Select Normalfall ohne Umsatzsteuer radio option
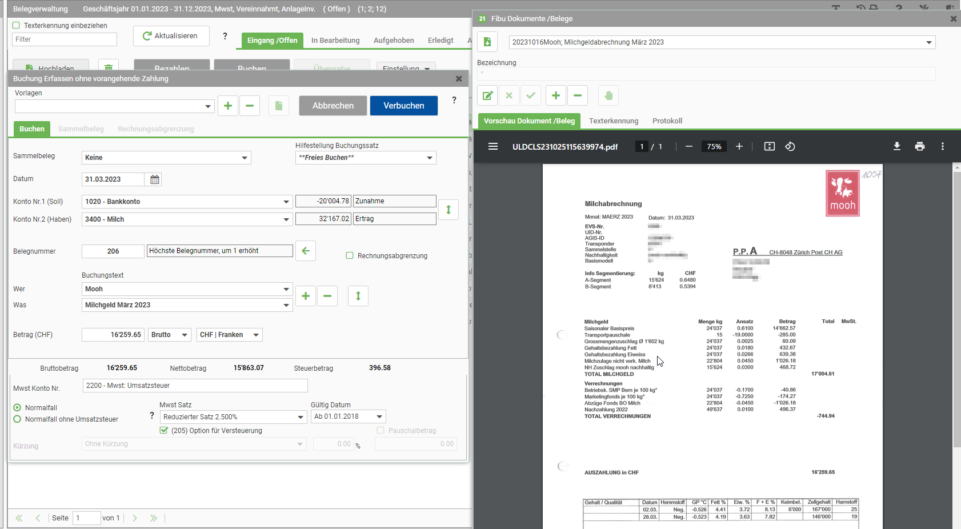Viewport: 961px width, 529px height. (x=17, y=419)
